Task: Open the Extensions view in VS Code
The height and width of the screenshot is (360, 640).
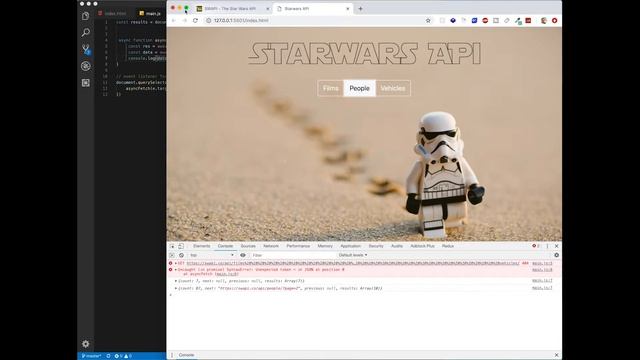Action: pos(85,83)
